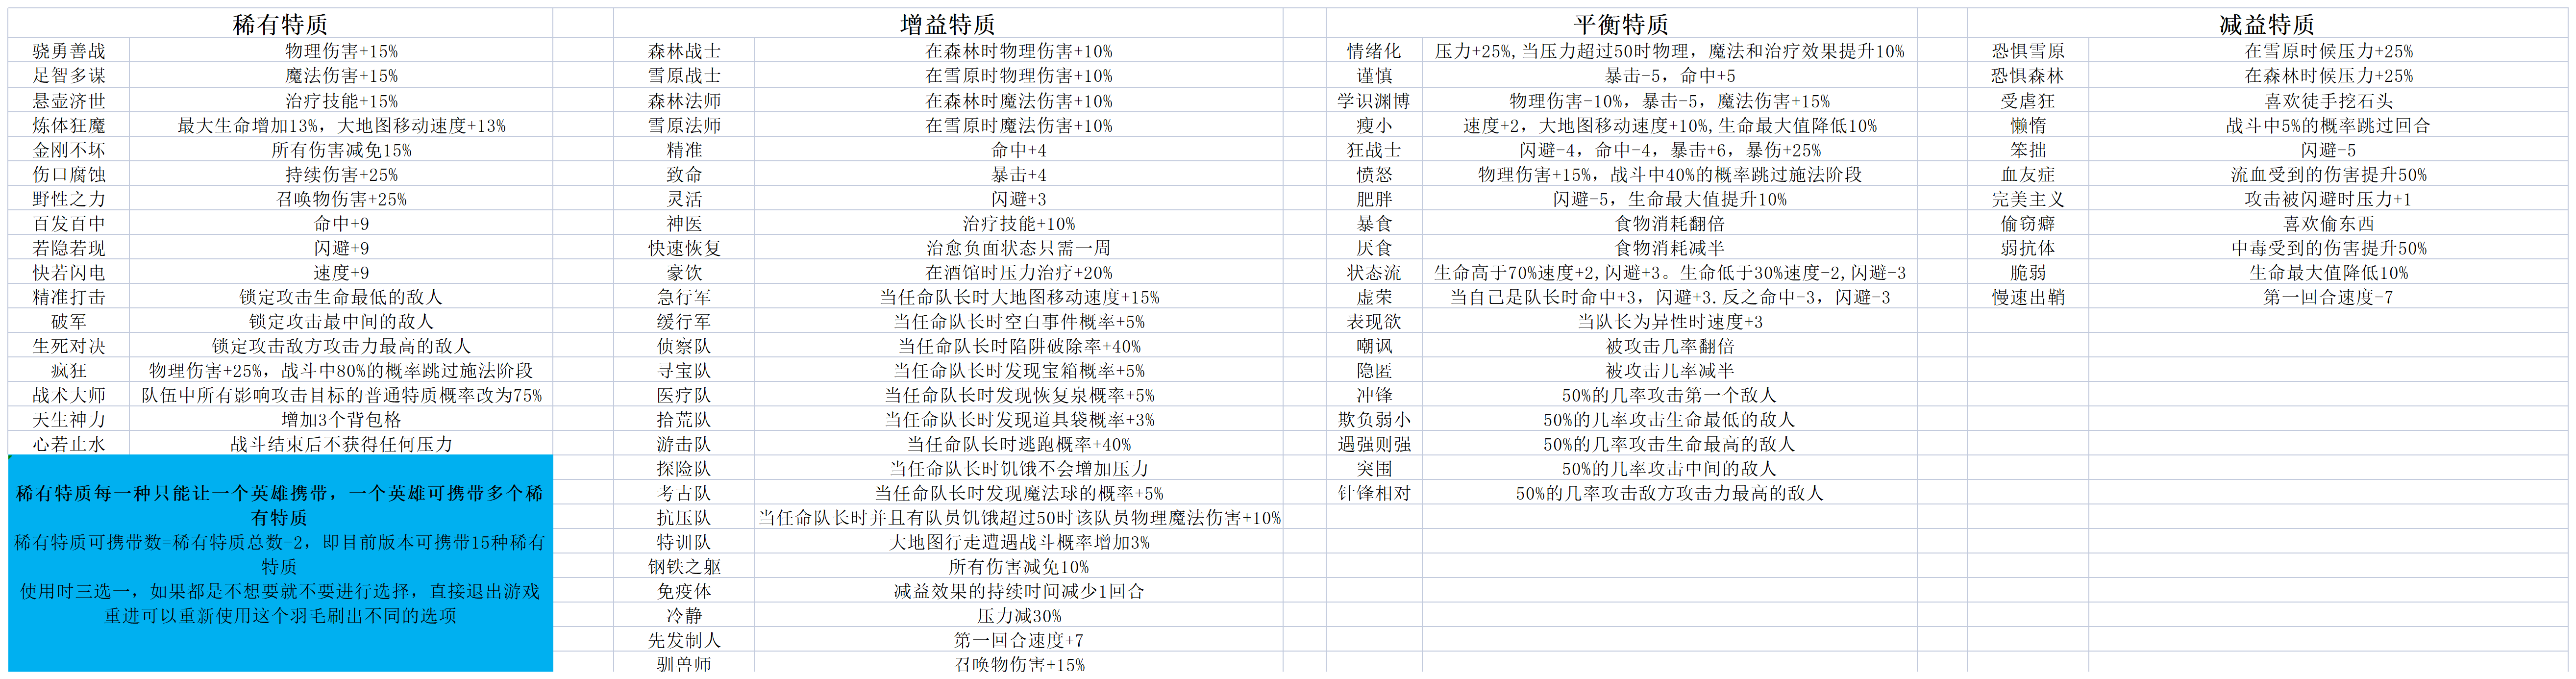Select the 神医 cell

pos(684,223)
